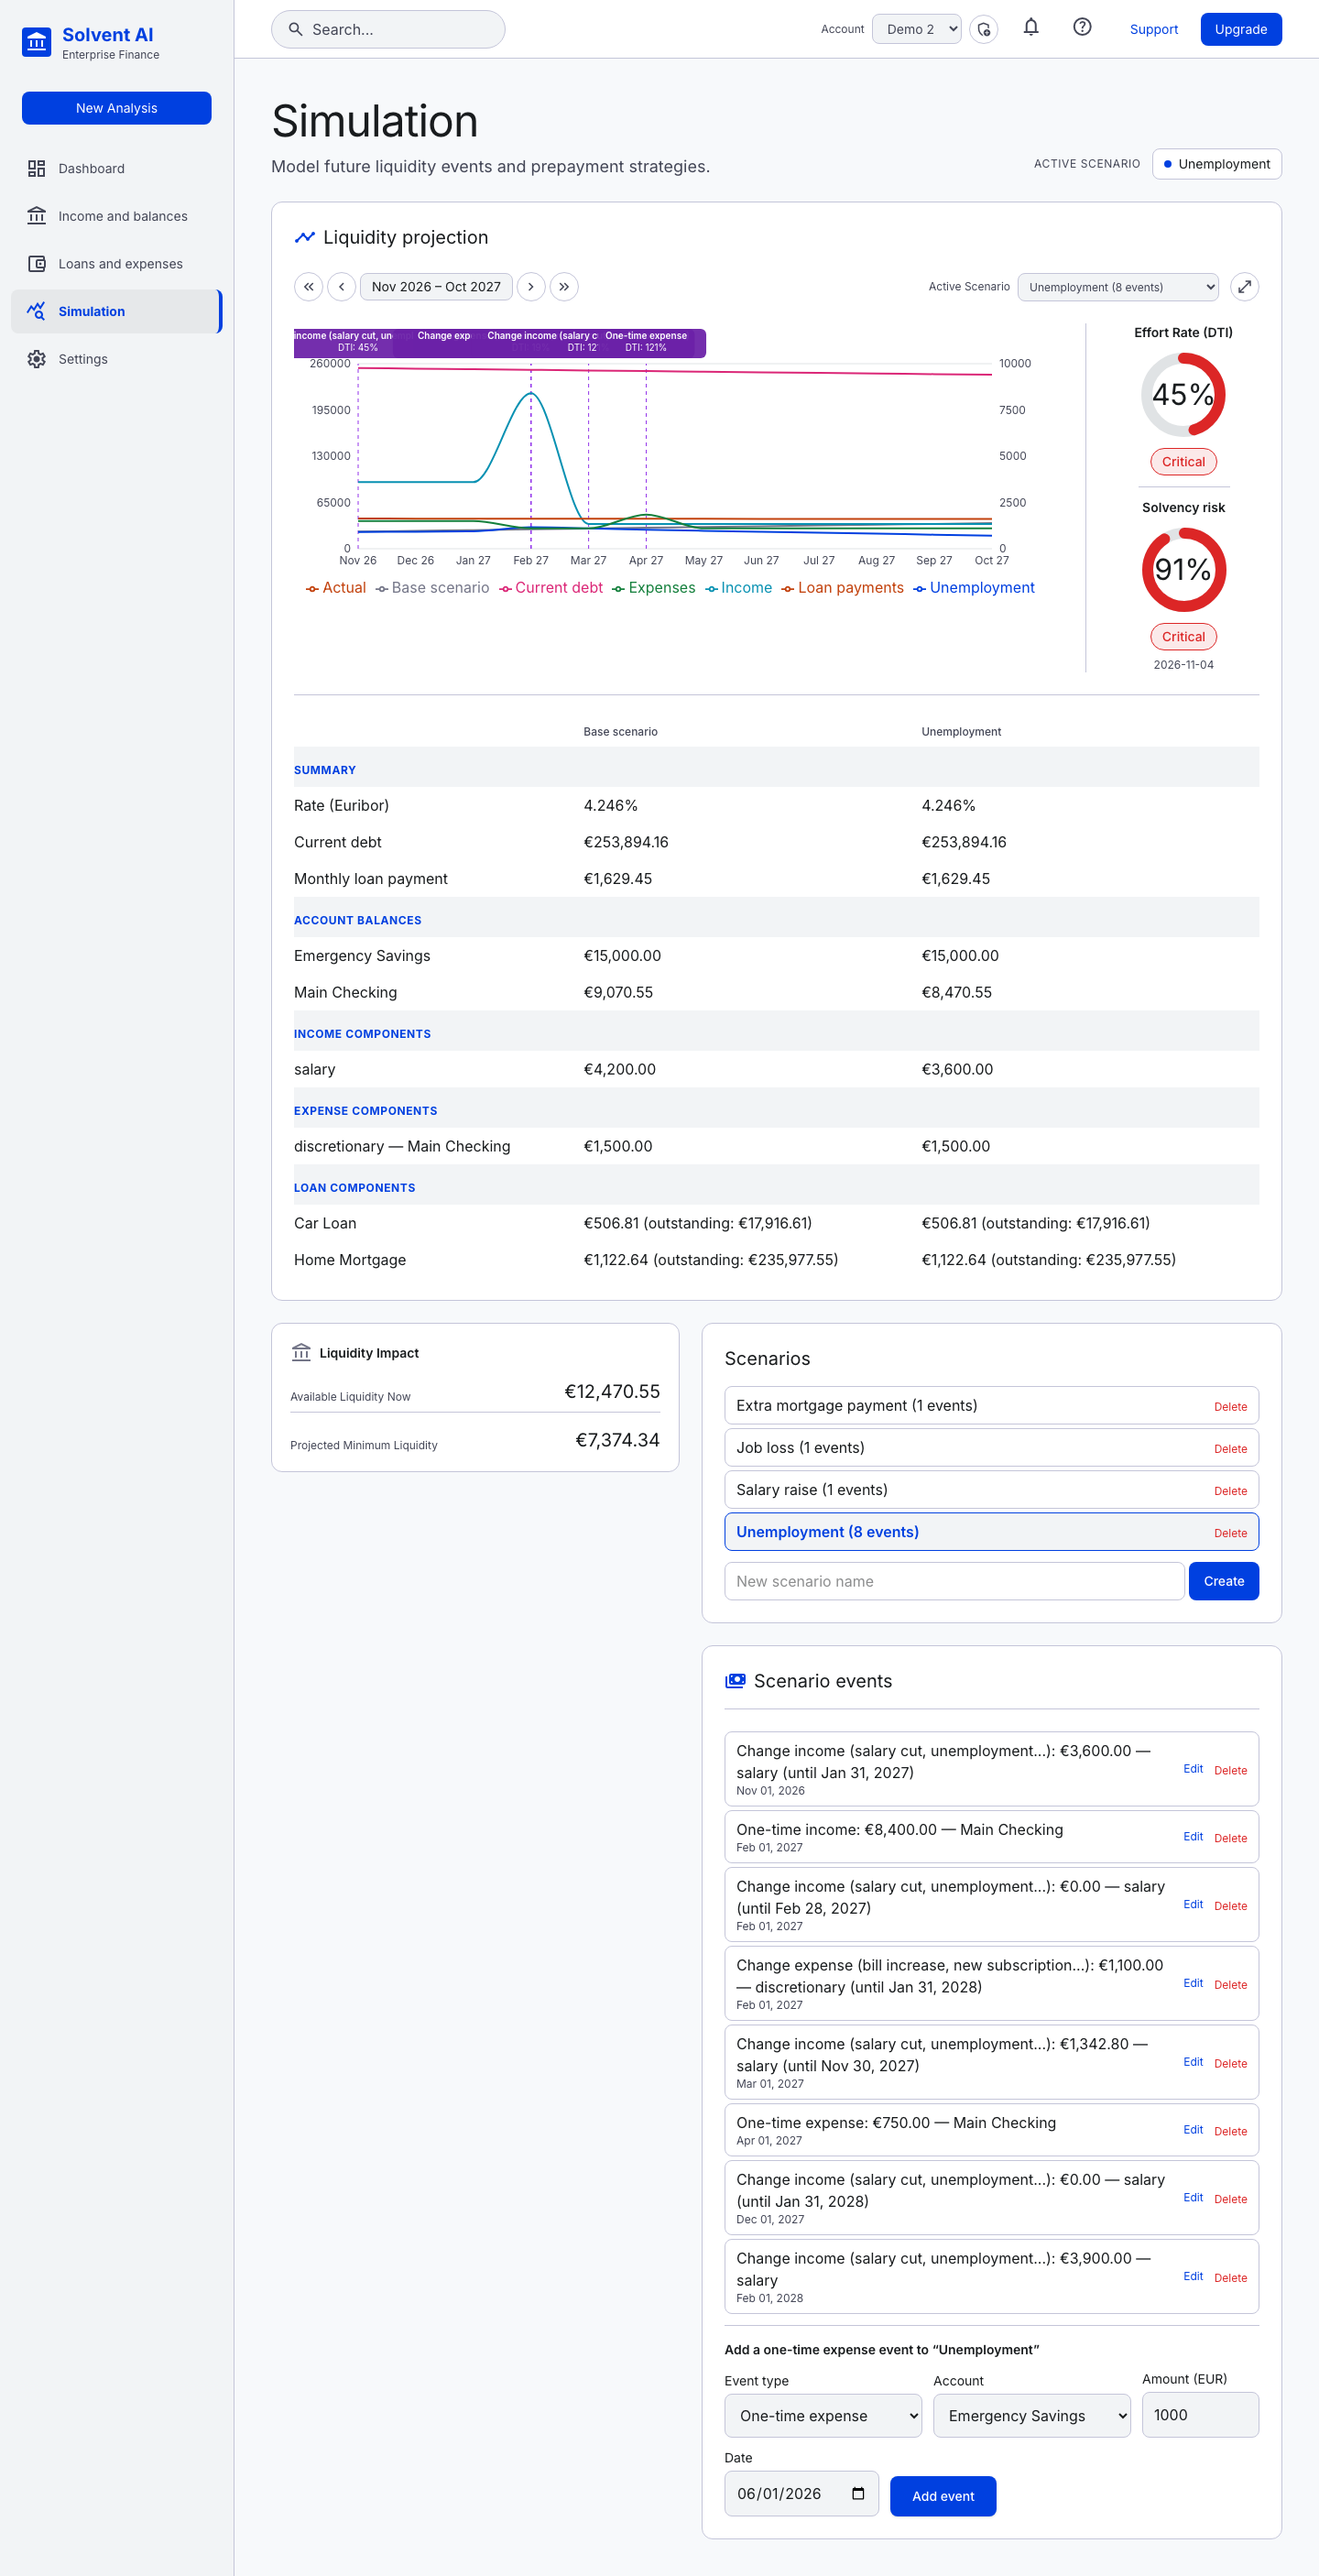1319x2576 pixels.
Task: Click the Upgrade button
Action: (x=1241, y=29)
